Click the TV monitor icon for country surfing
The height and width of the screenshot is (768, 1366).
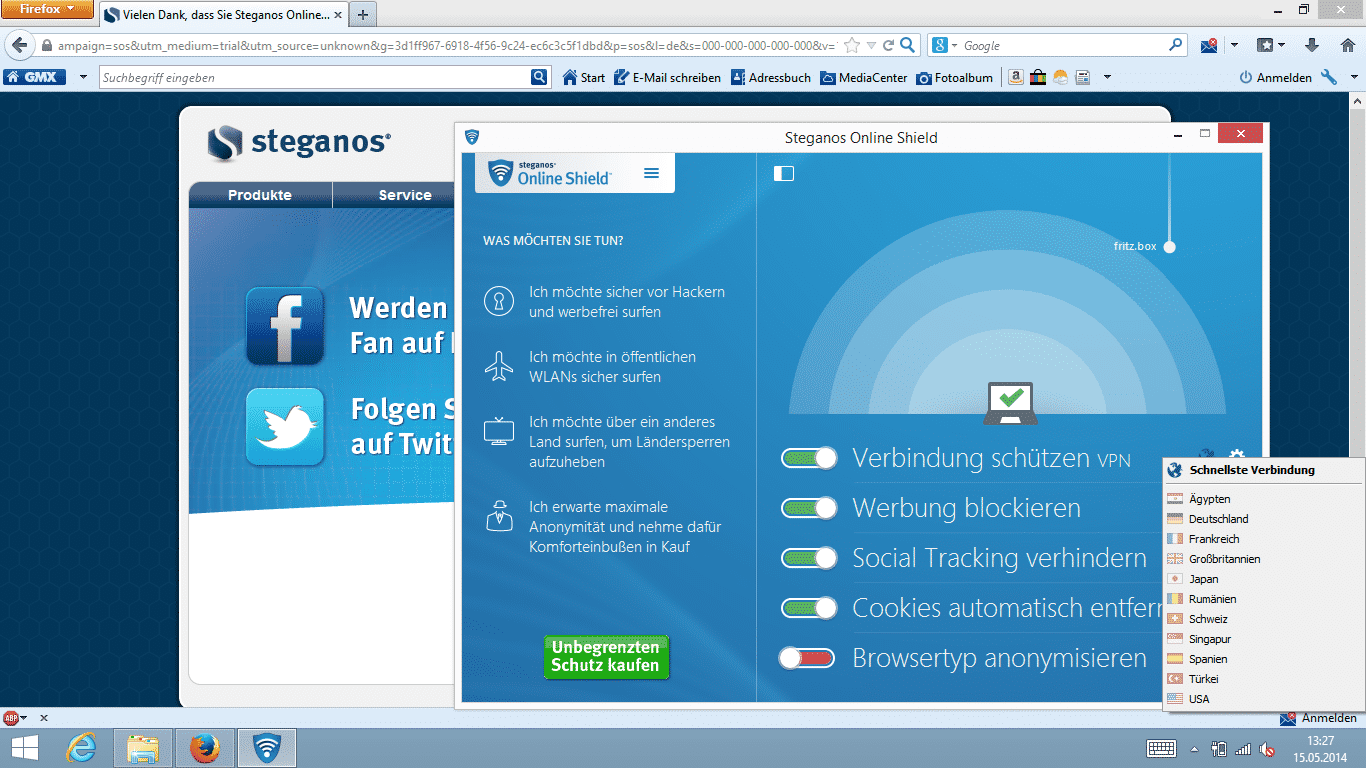point(497,432)
